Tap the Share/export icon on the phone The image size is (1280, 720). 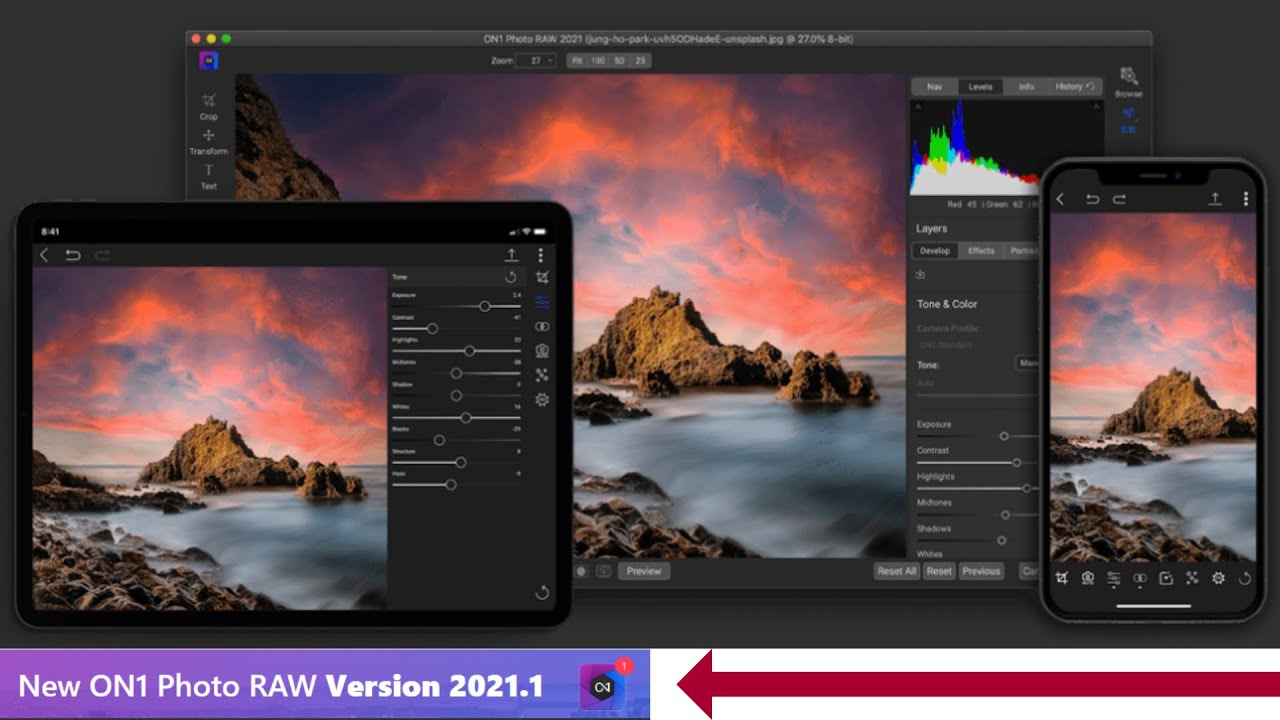point(1215,198)
